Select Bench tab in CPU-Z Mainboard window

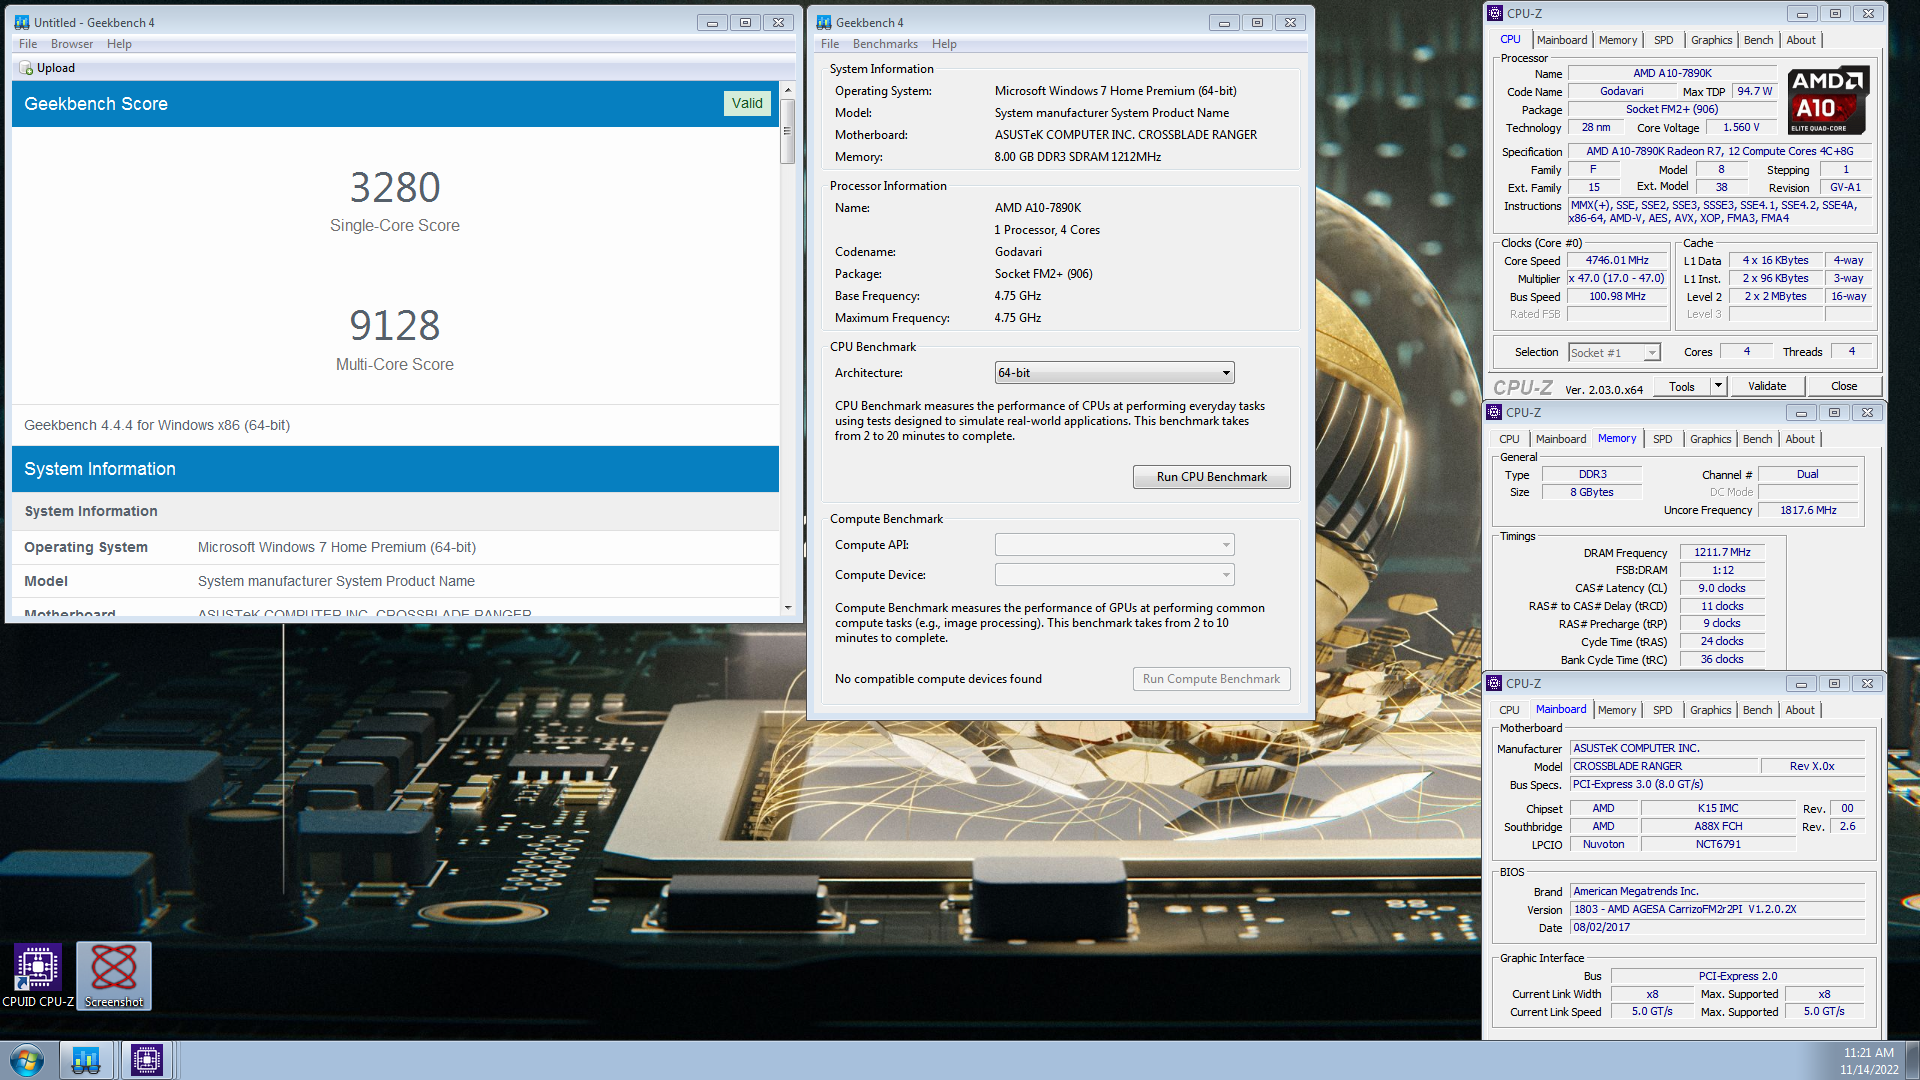tap(1757, 710)
